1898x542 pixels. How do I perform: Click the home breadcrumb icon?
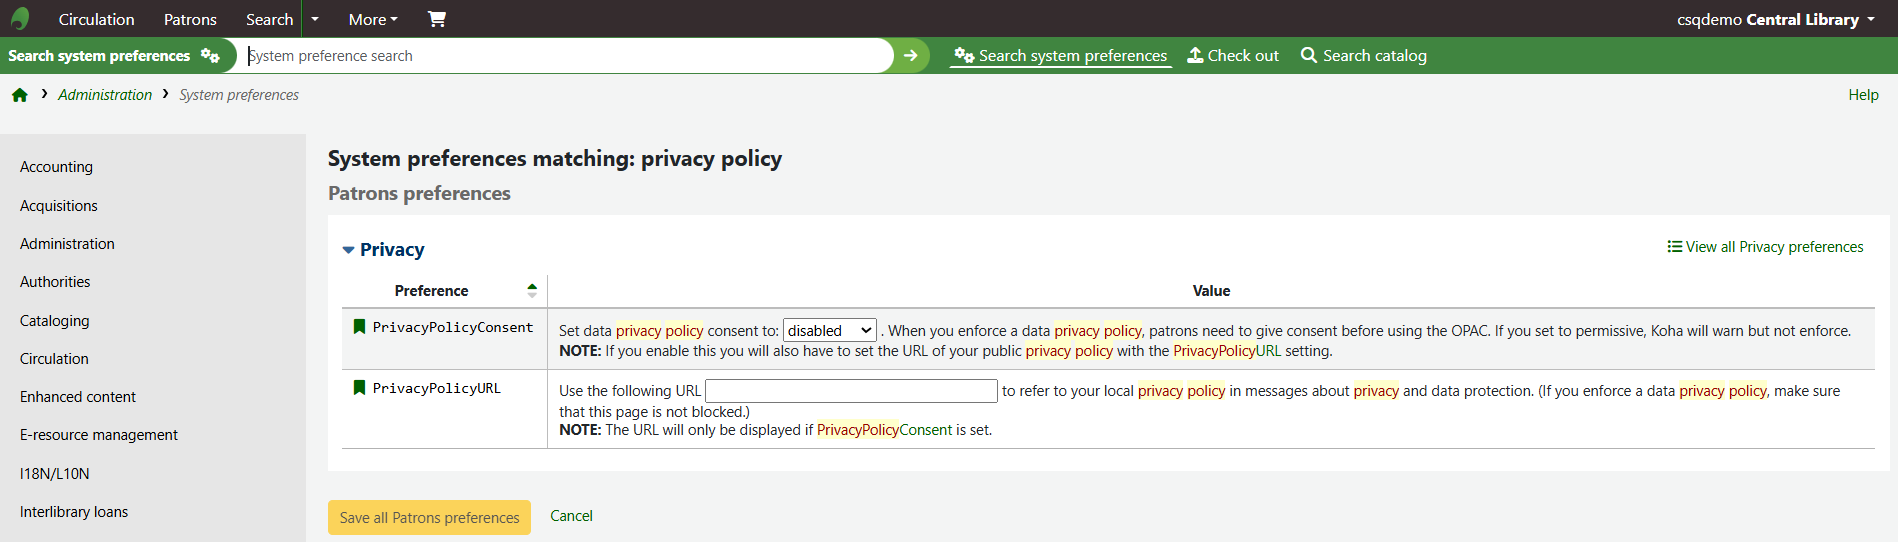pos(20,95)
